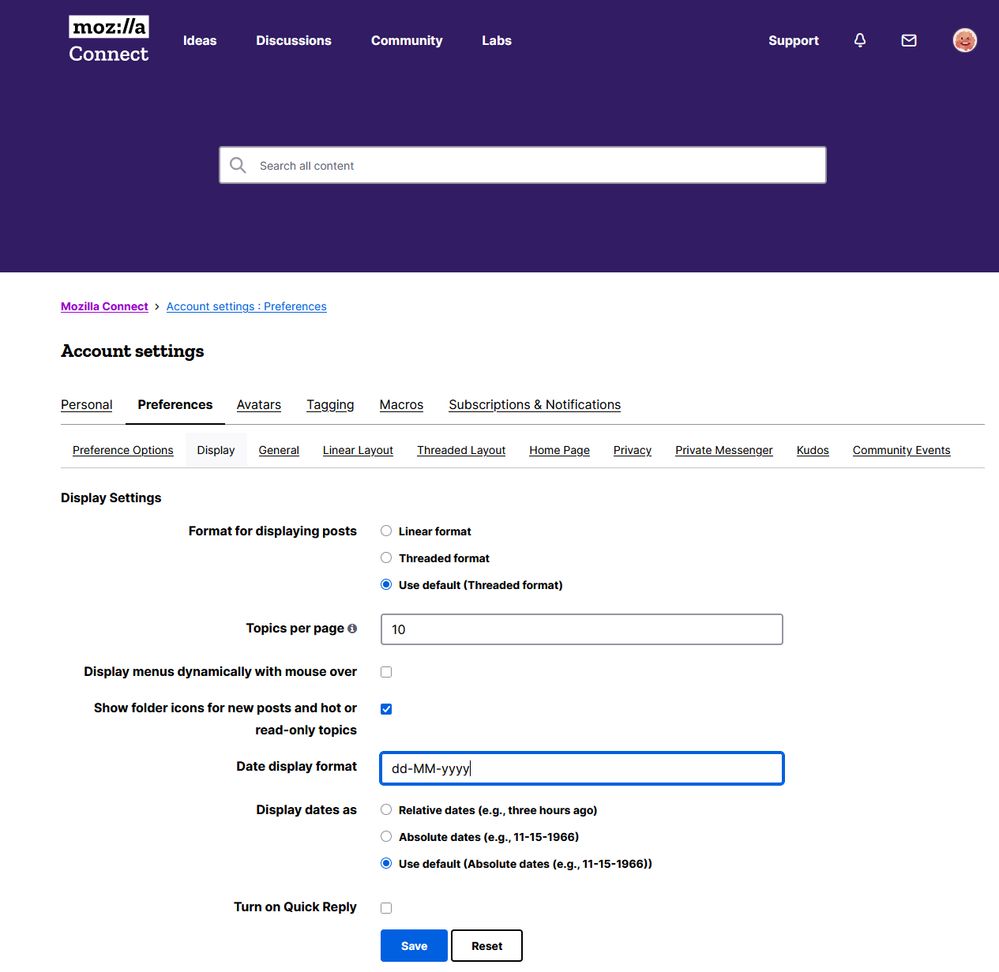
Task: Select Relative dates radio option
Action: [x=386, y=810]
